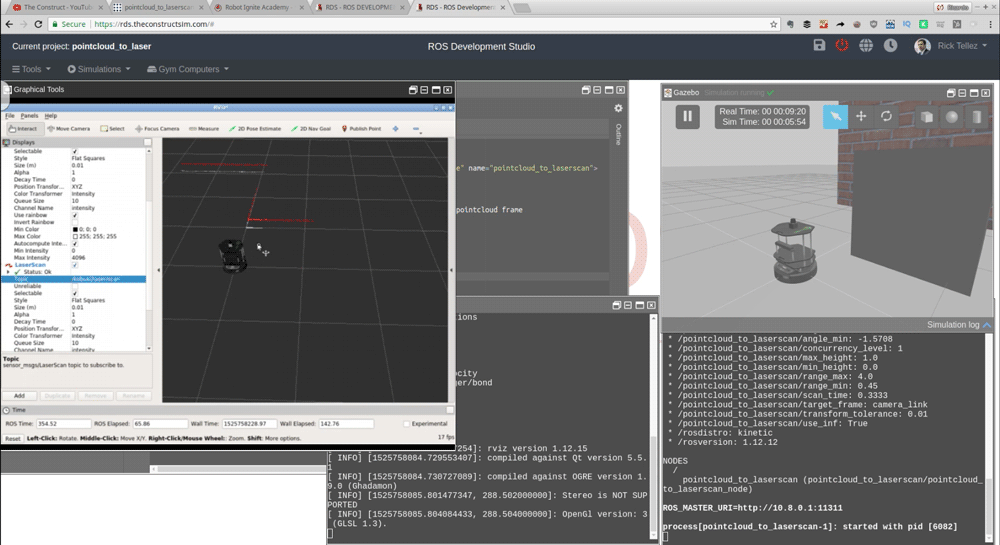Insert a cylinder shape in Gazebo
Screen dimensions: 1000x545
[x=976, y=117]
